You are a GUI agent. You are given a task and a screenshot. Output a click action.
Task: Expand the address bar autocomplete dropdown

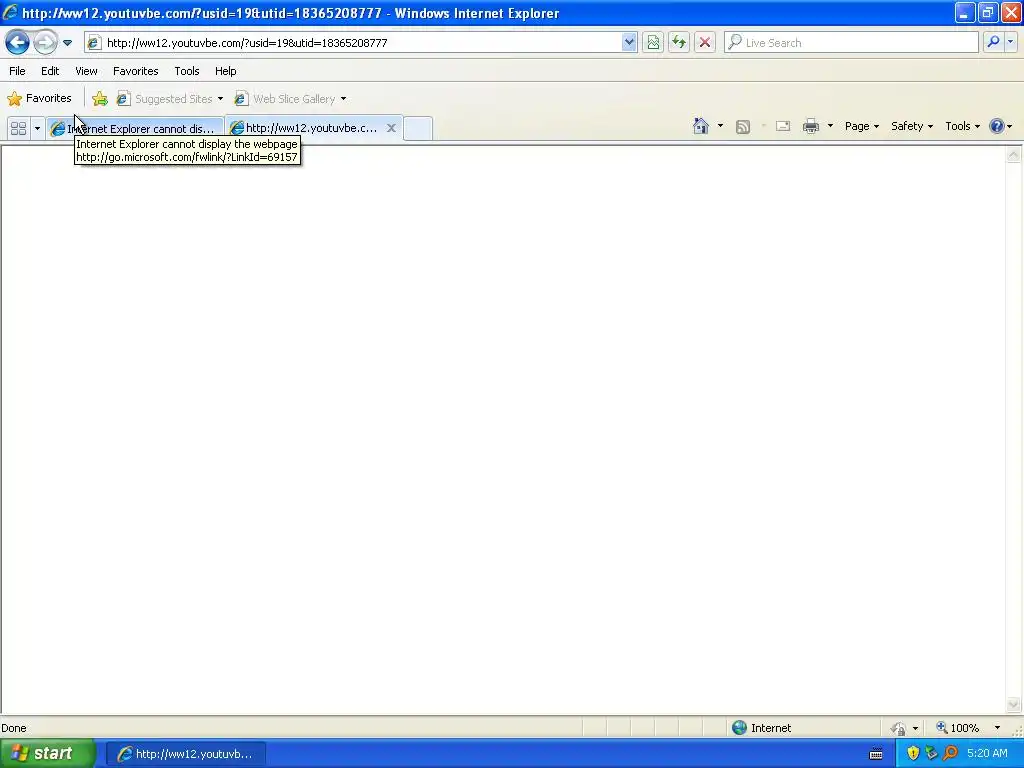tap(629, 42)
